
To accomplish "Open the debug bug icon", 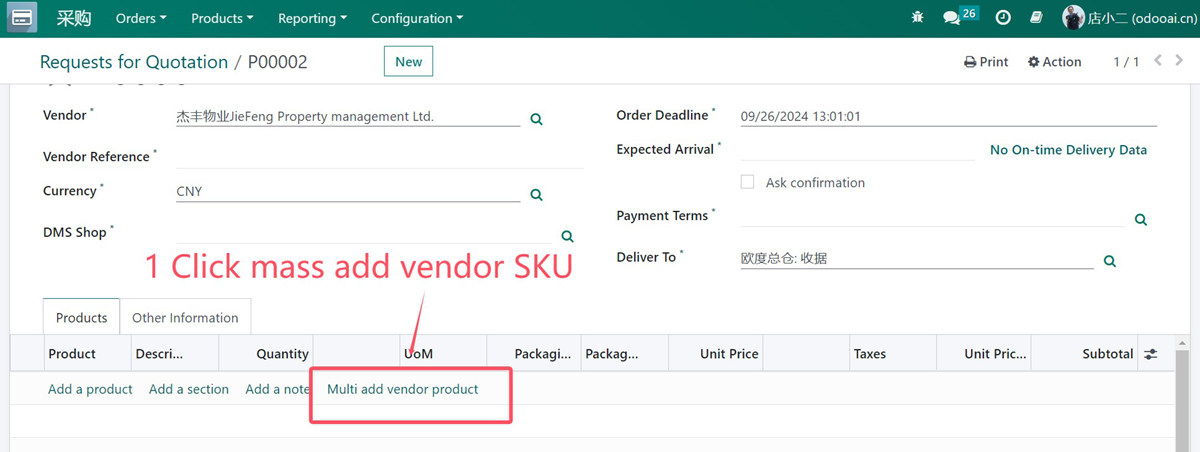I will click(x=918, y=18).
